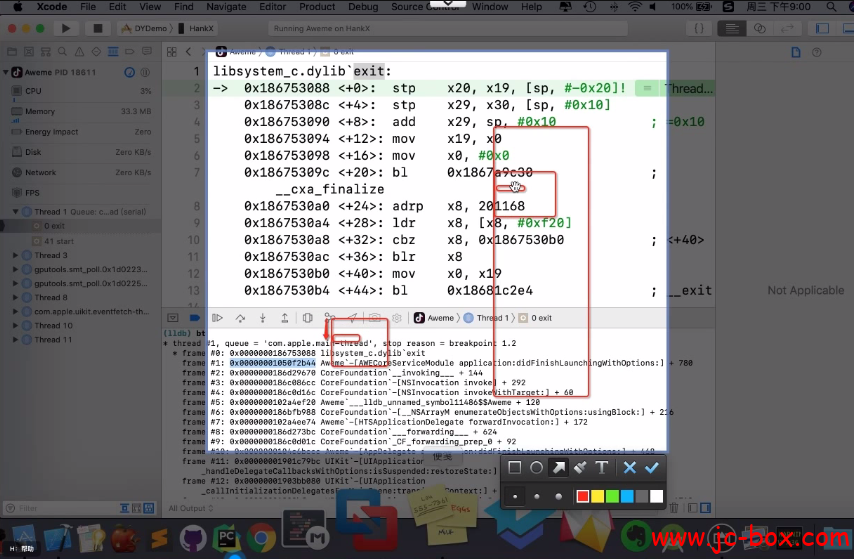Open the test navigator diamond icon
Viewport: 854px width, 559px height.
pyautogui.click(x=96, y=52)
